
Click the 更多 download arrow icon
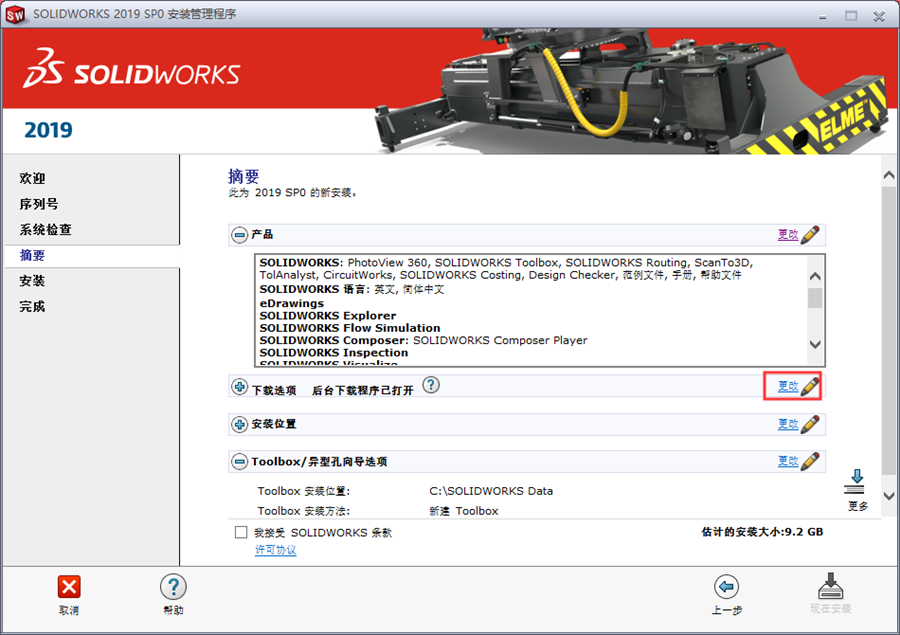click(x=855, y=482)
